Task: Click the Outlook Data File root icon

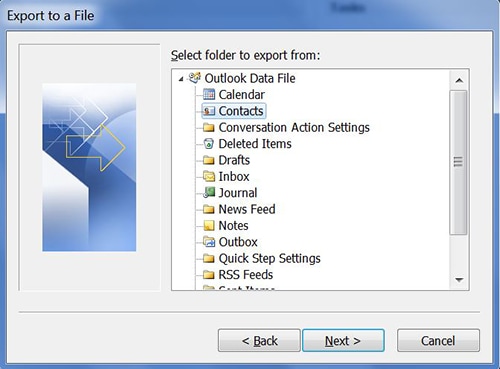Action: [195, 78]
